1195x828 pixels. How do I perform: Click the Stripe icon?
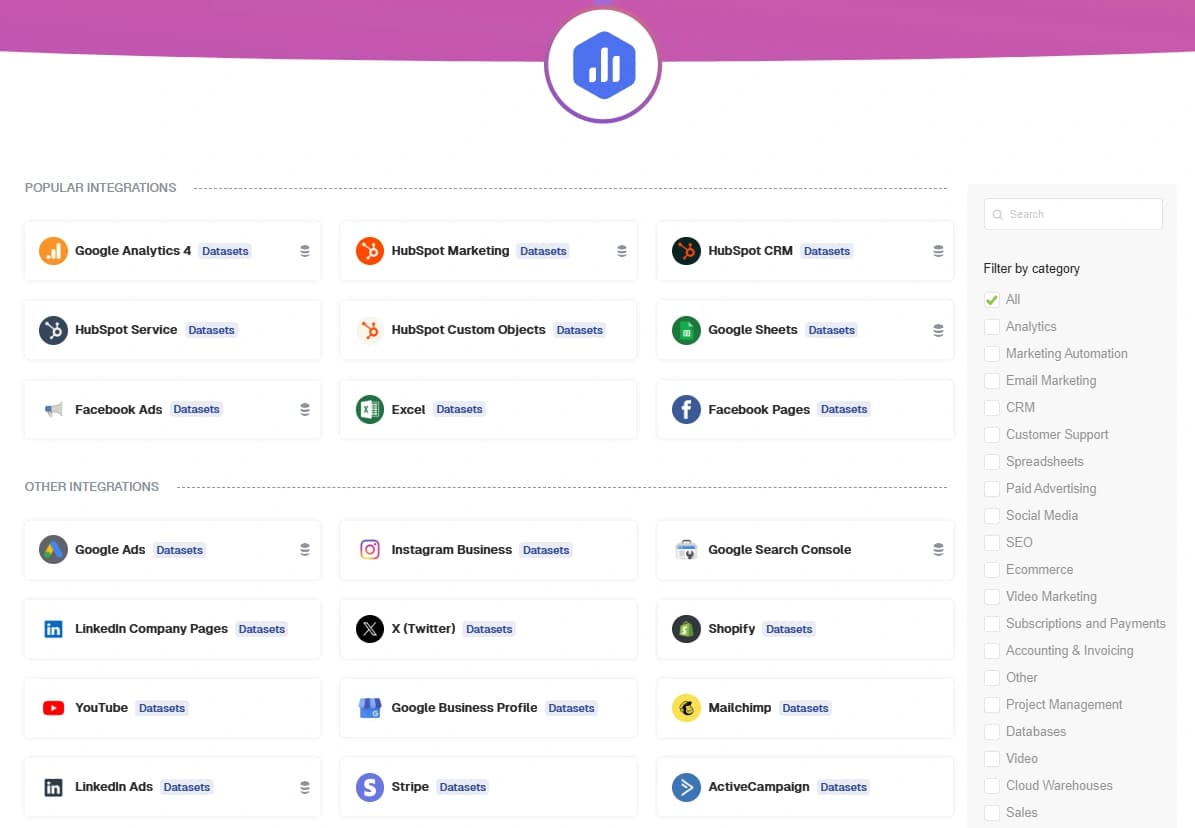(370, 788)
